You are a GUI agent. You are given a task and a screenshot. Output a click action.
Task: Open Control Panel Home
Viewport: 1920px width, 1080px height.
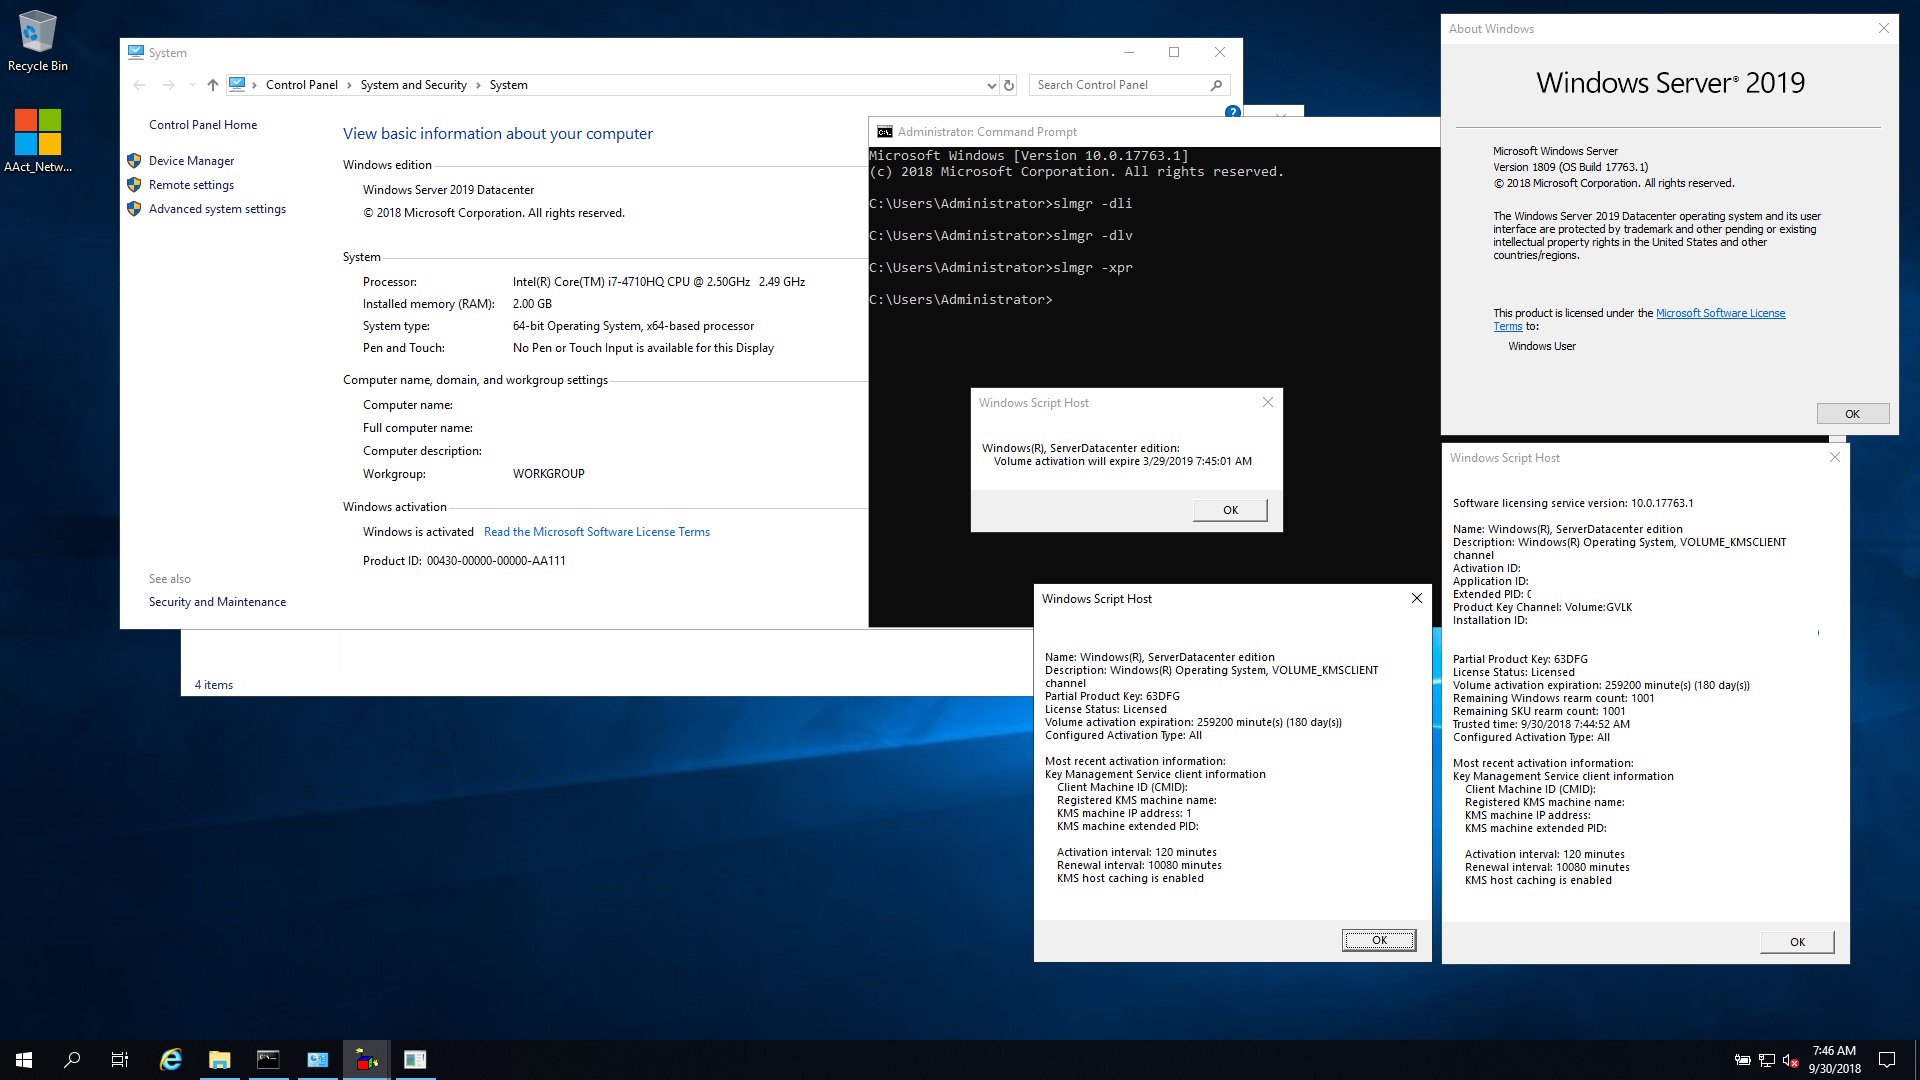203,125
